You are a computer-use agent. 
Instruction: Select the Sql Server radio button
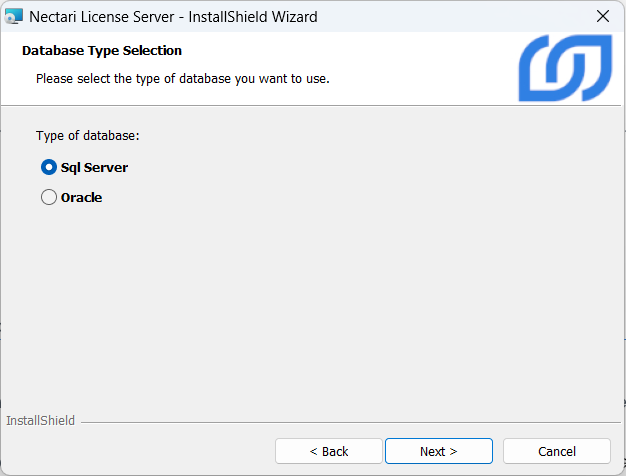click(x=48, y=167)
